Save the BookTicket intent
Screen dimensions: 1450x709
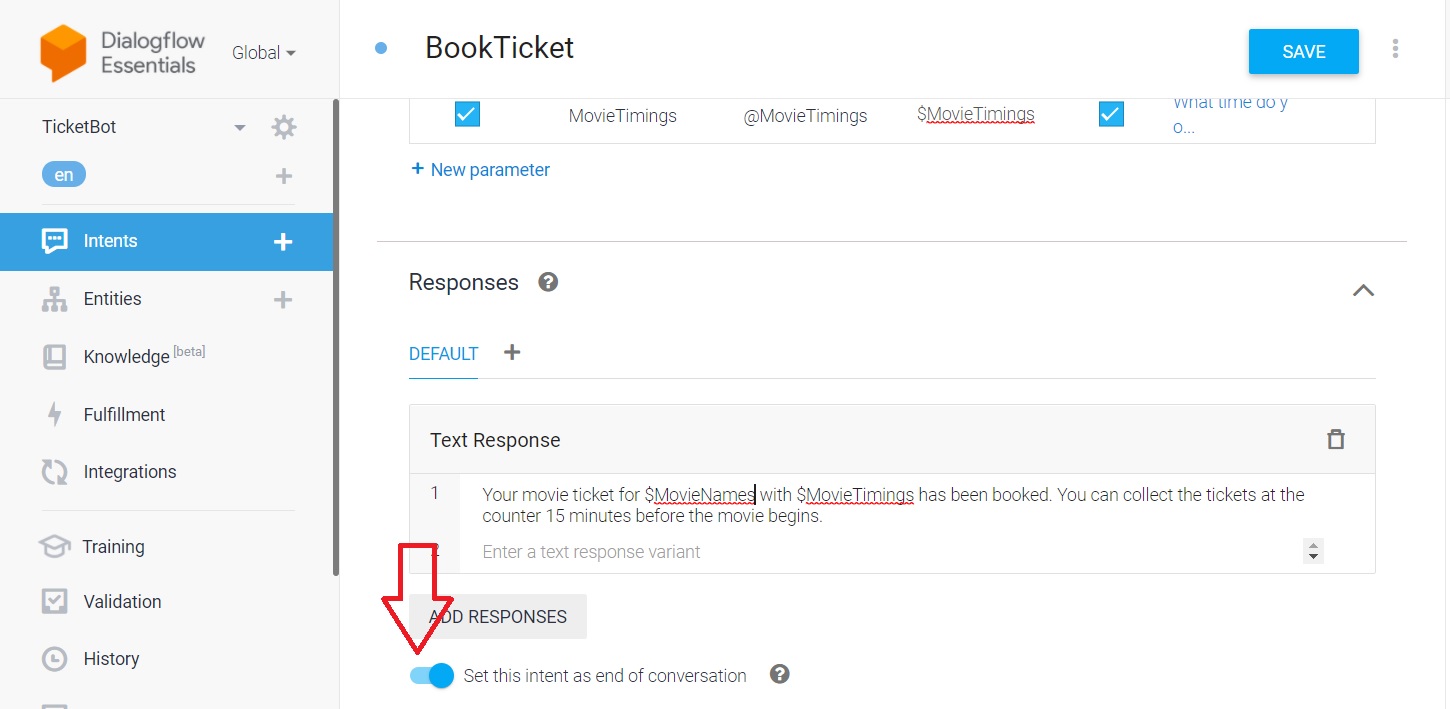(1303, 50)
